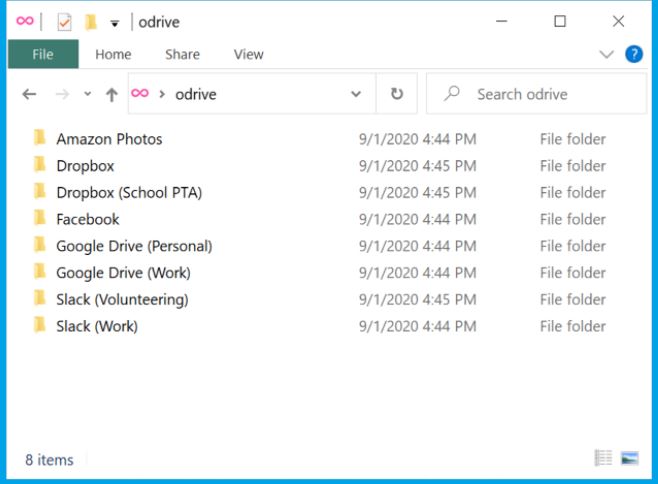Click the odrive infinity icon in title bar
Image resolution: width=658 pixels, height=484 pixels.
(25, 21)
